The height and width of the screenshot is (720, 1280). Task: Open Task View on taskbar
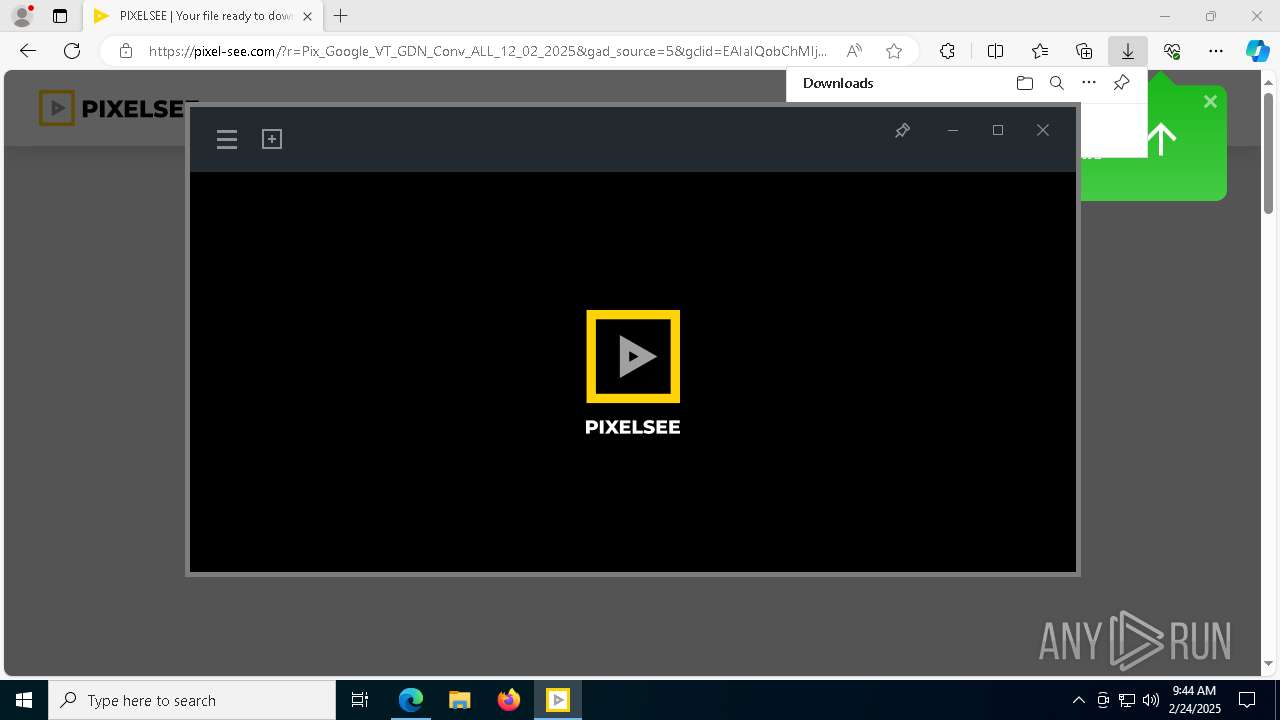pyautogui.click(x=360, y=700)
